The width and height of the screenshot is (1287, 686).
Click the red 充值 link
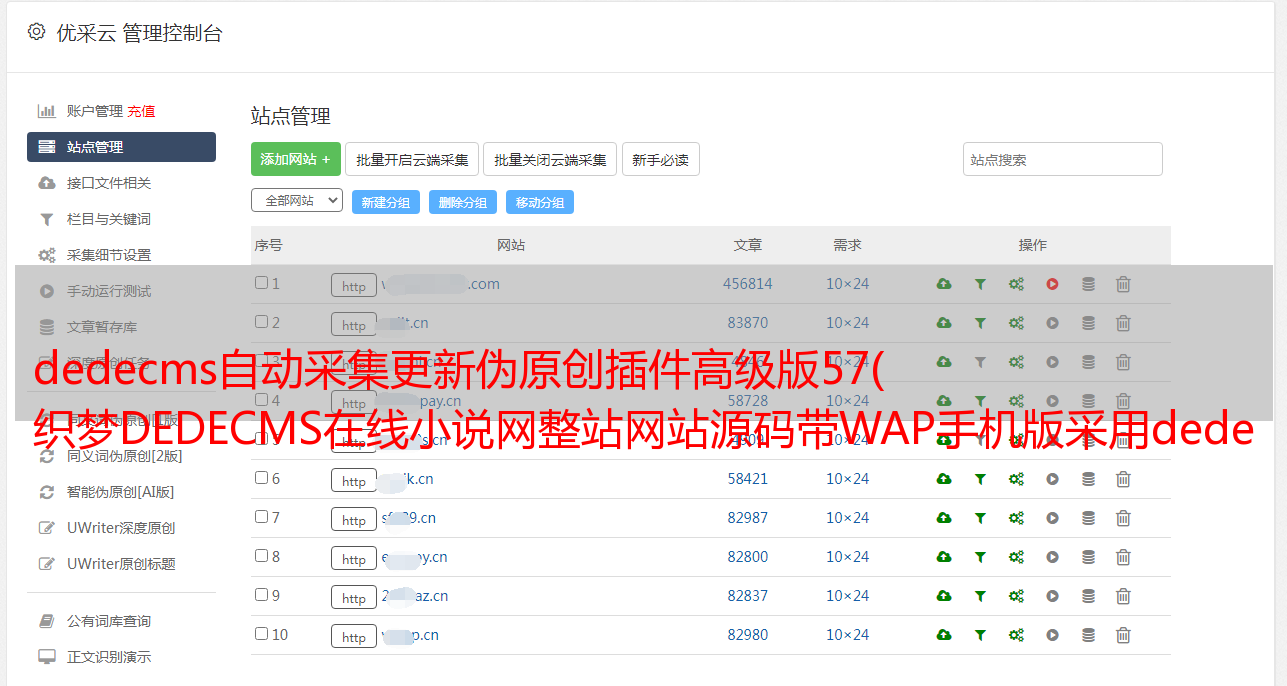tap(141, 111)
